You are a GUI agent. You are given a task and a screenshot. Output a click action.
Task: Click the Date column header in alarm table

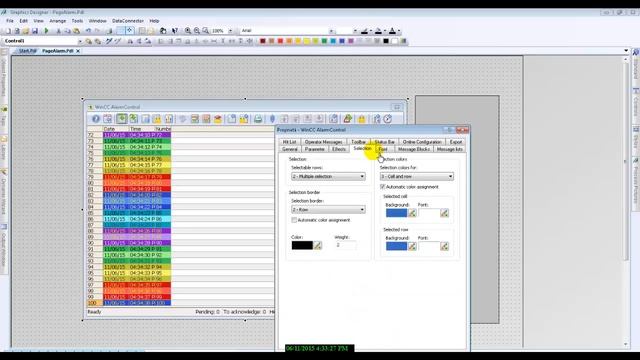[116, 129]
